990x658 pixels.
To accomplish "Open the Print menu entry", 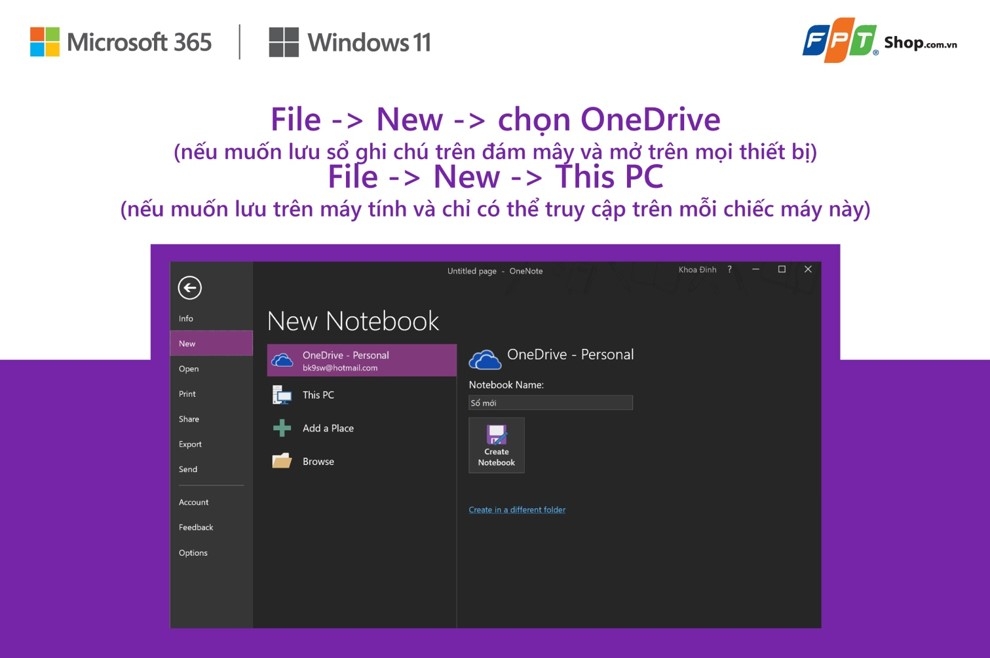I will [186, 393].
